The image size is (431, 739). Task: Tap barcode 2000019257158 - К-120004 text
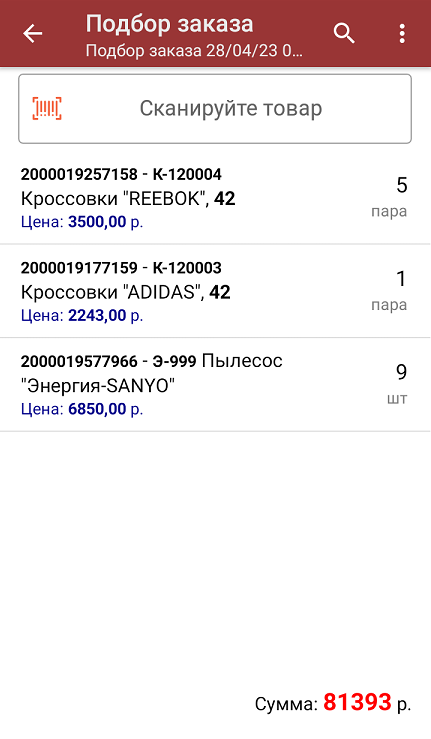121,174
